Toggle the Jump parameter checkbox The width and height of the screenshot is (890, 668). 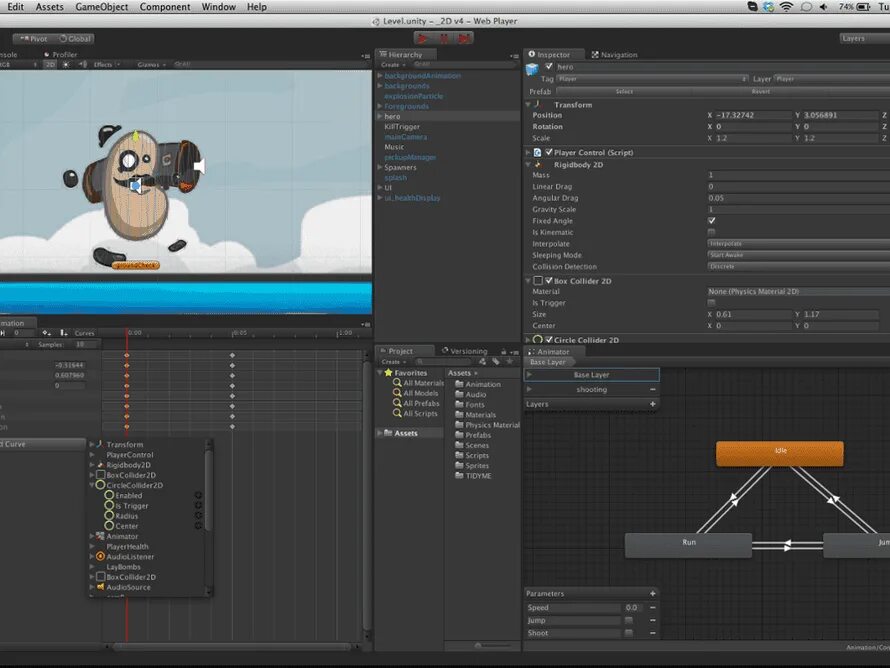(x=628, y=620)
